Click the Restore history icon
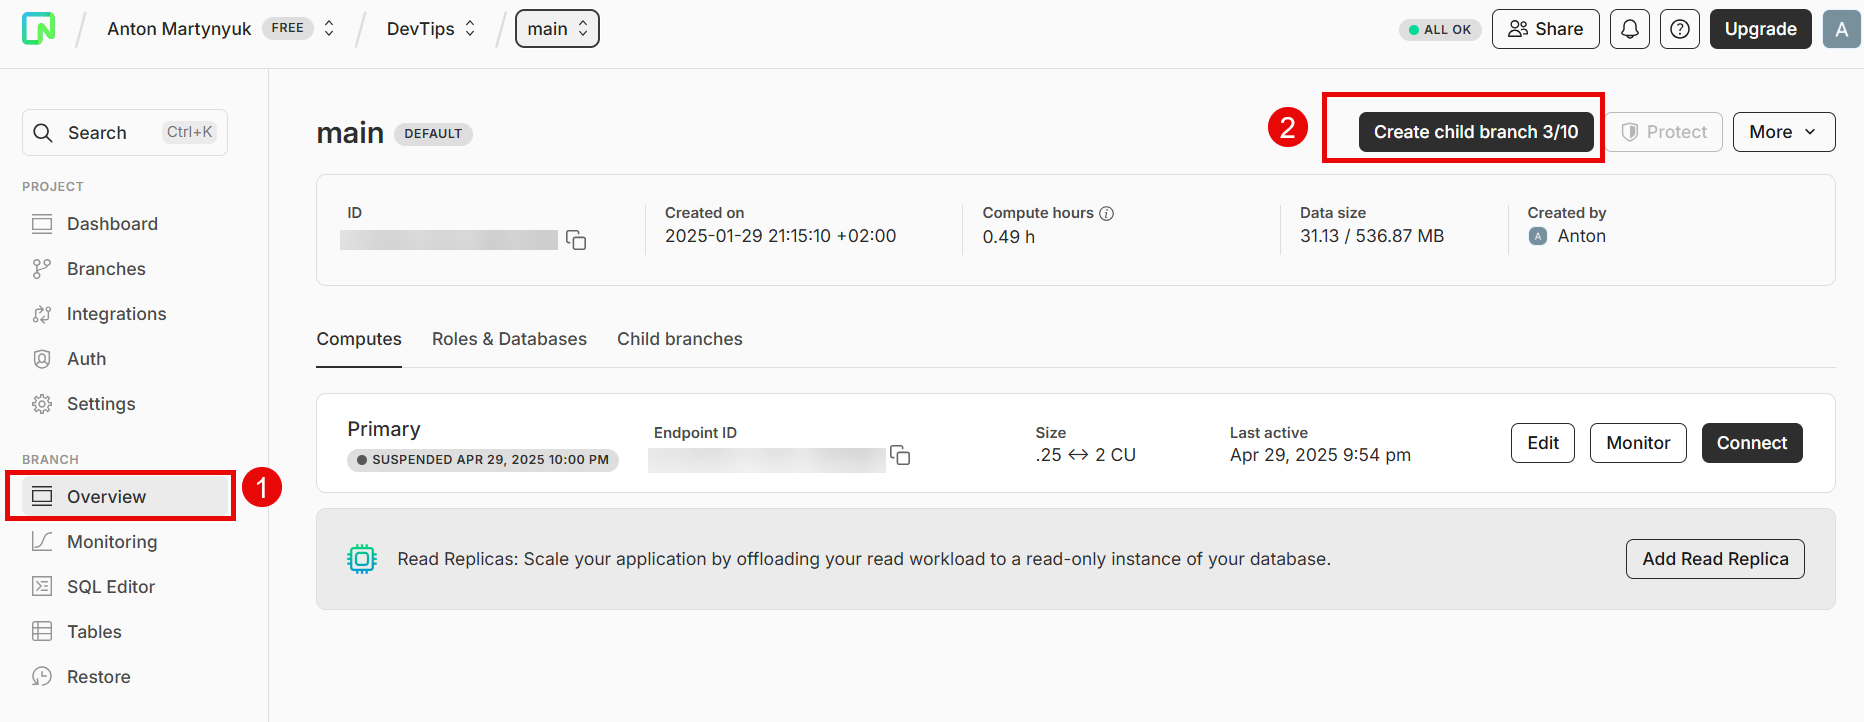 [42, 677]
